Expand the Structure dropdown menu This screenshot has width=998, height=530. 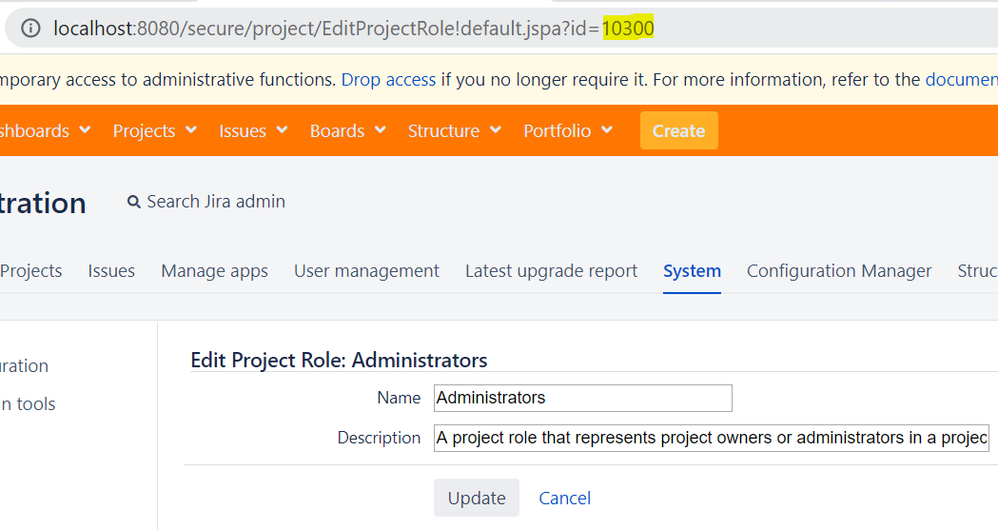454,130
